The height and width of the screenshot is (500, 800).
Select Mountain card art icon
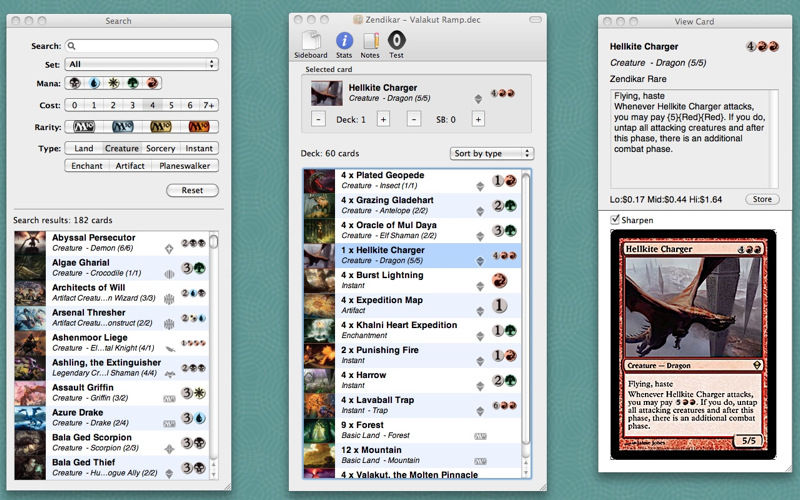(319, 456)
